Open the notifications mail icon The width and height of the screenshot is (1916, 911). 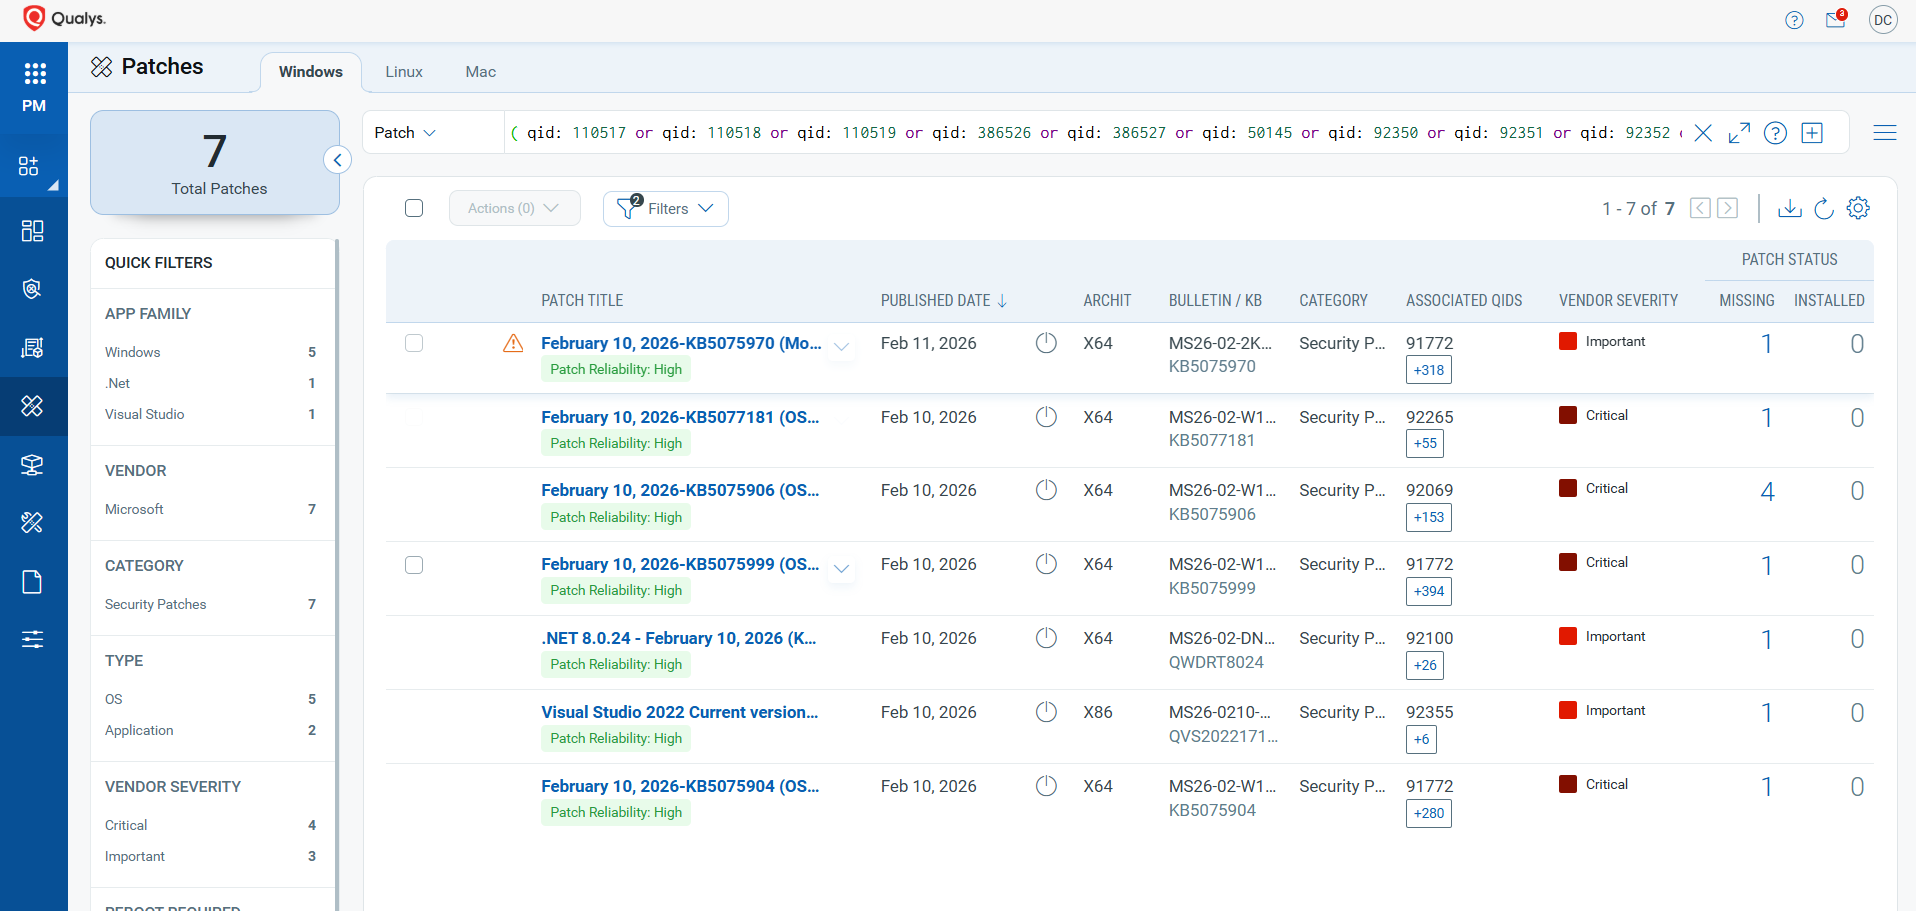pos(1835,20)
